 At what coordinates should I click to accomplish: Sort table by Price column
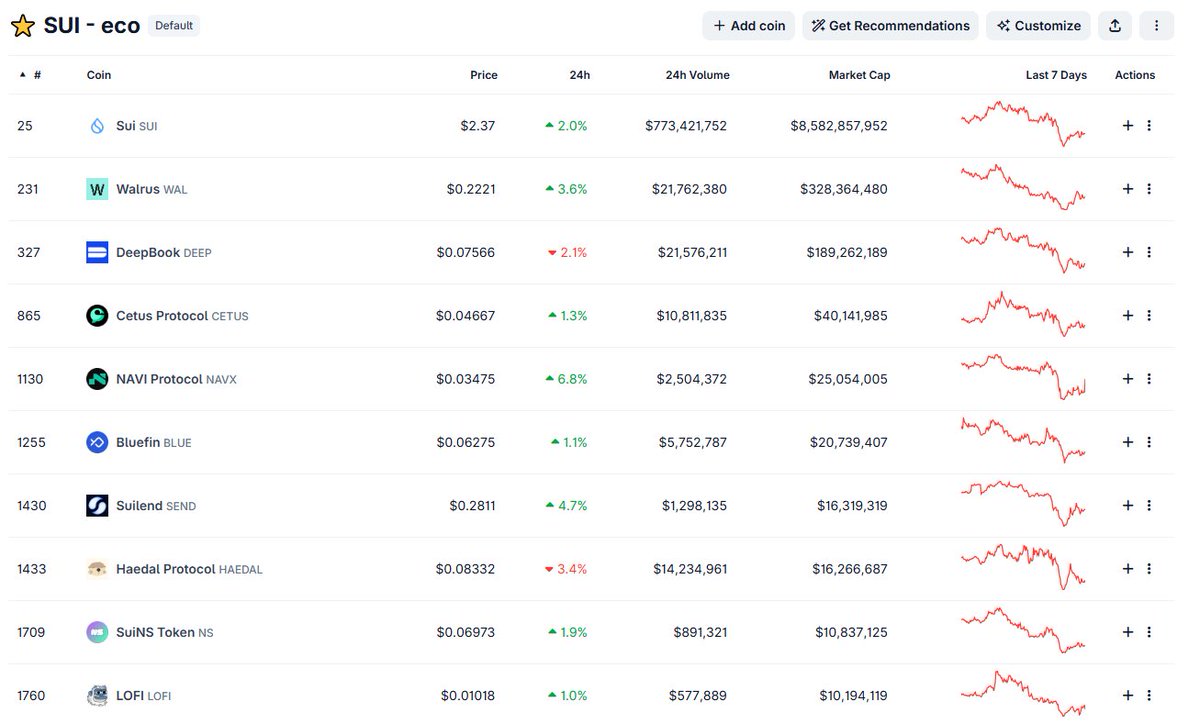tap(484, 75)
